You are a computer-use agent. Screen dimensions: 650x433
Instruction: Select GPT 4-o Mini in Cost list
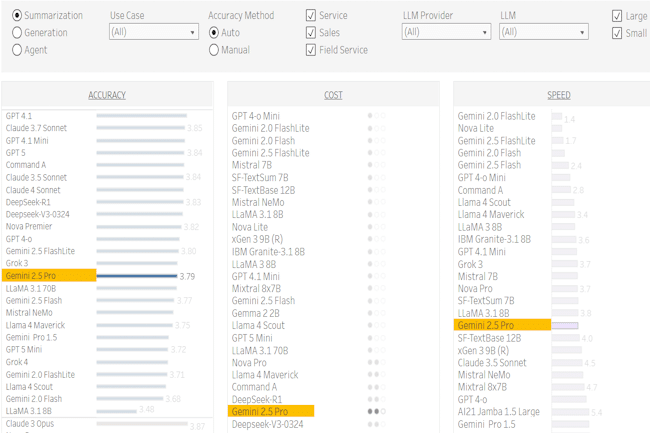[x=256, y=116]
